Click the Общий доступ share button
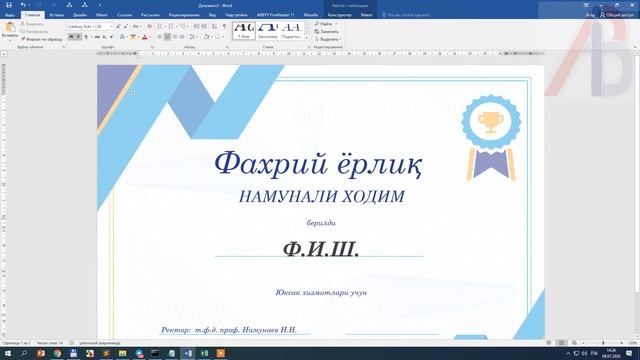Image resolution: width=640 pixels, height=360 pixels. coord(617,15)
